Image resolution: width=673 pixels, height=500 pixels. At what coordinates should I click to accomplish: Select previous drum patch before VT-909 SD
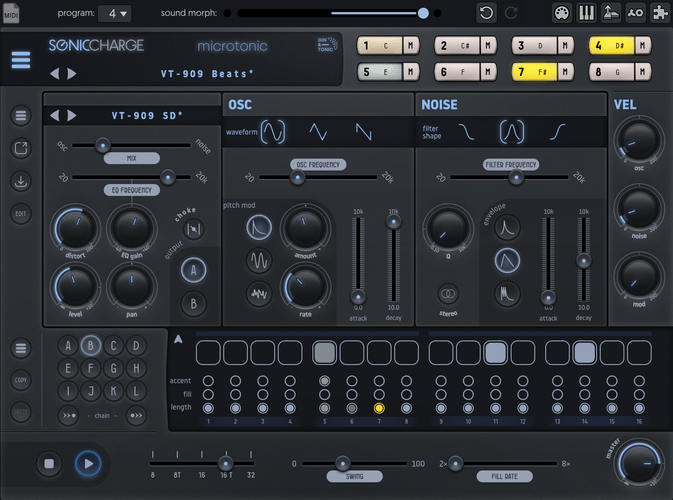coord(55,115)
